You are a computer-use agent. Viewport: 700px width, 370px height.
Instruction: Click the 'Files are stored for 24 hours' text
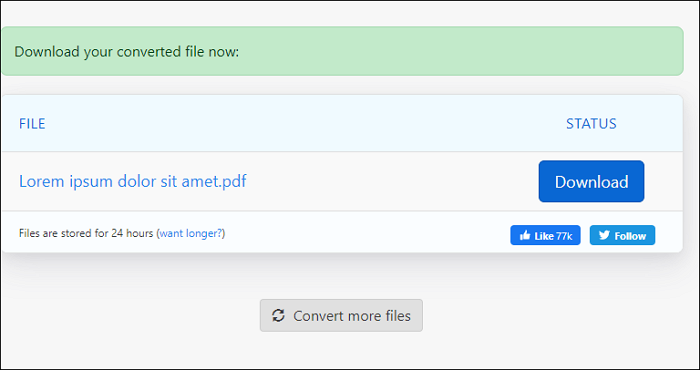click(86, 233)
